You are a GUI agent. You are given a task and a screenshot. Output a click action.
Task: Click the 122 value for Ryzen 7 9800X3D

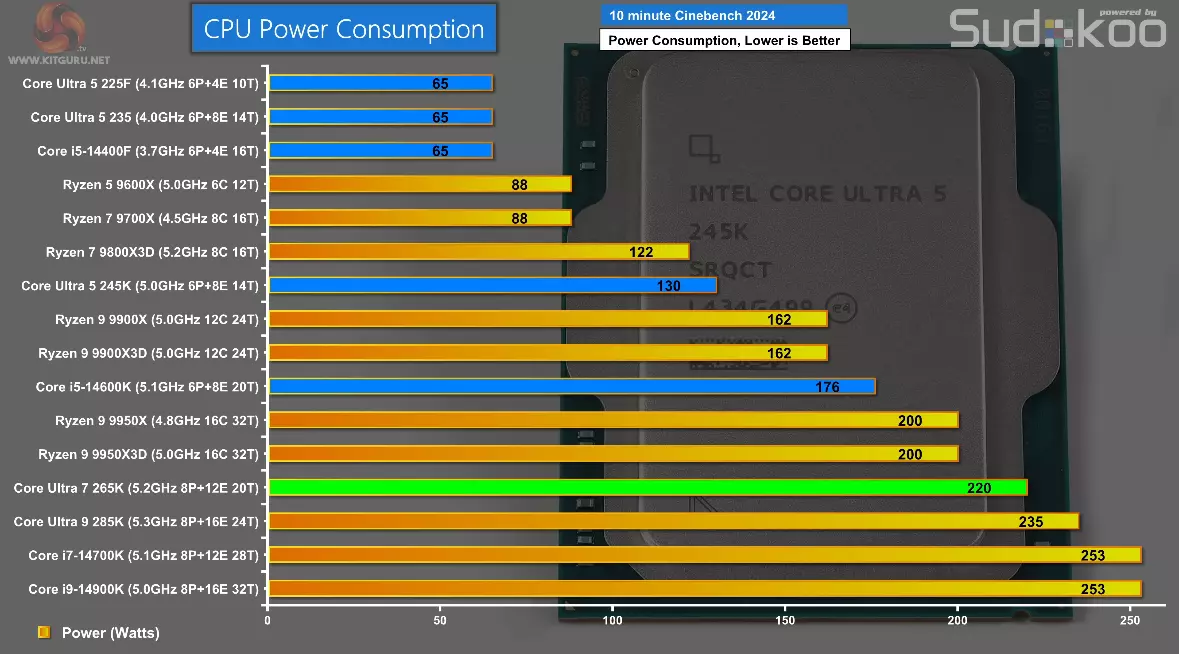click(641, 252)
